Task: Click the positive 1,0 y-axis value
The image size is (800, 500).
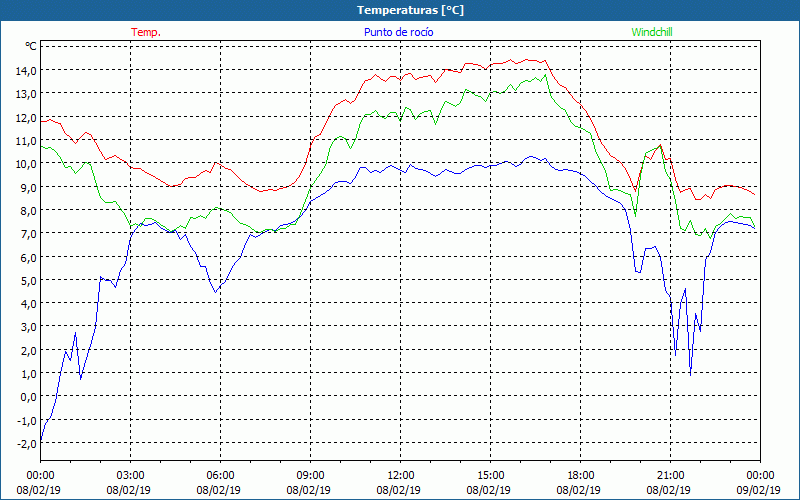Action: tap(28, 373)
